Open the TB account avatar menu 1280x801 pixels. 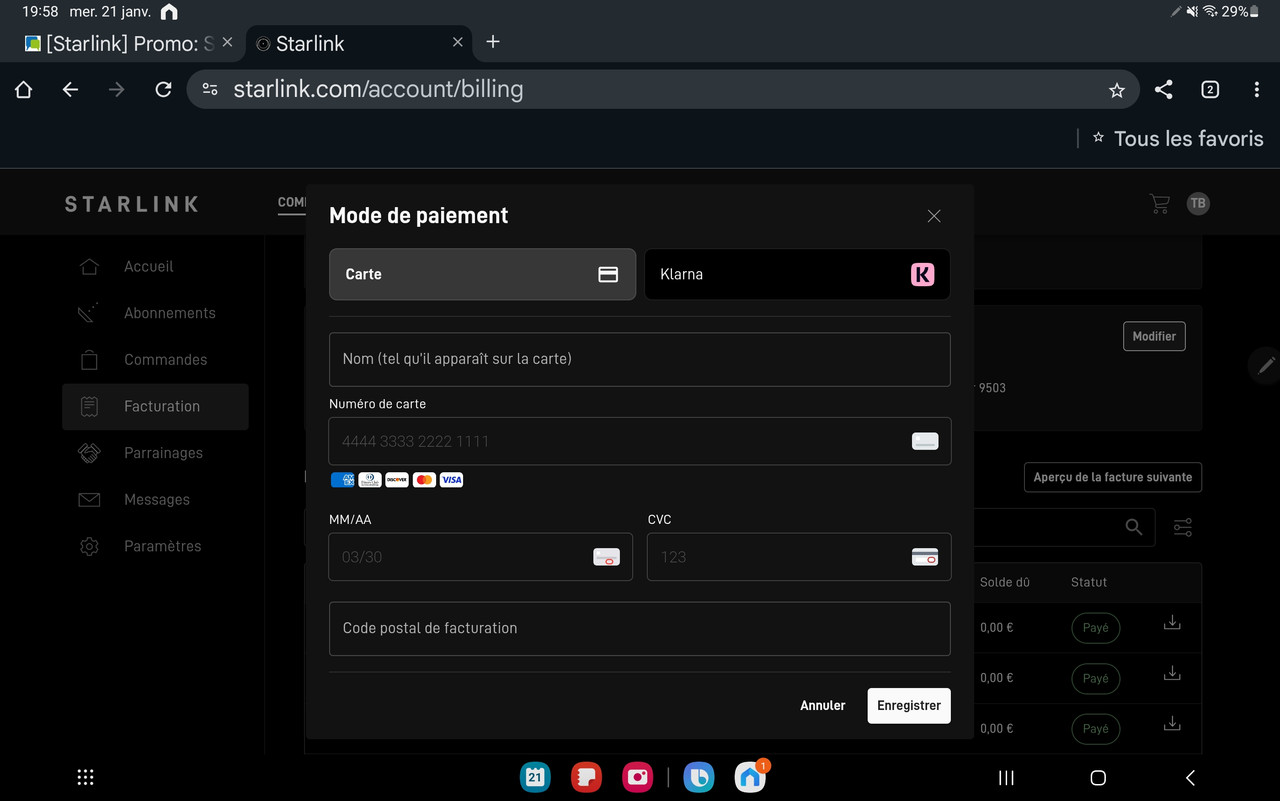click(1197, 202)
